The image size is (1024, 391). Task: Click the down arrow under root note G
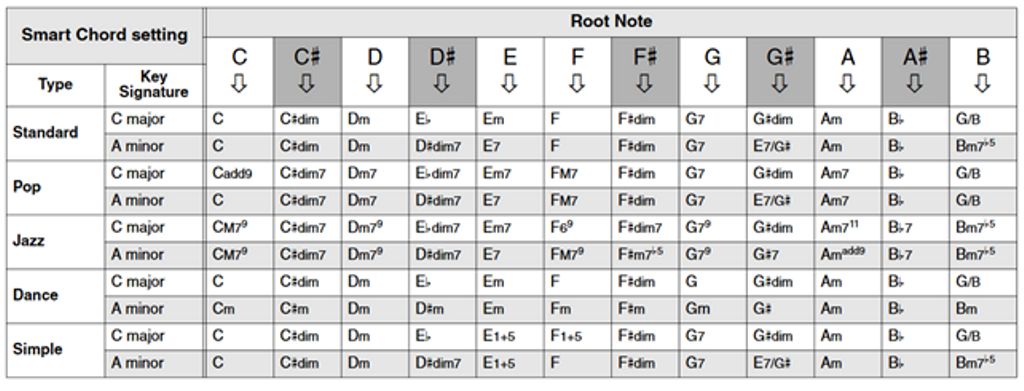point(712,85)
